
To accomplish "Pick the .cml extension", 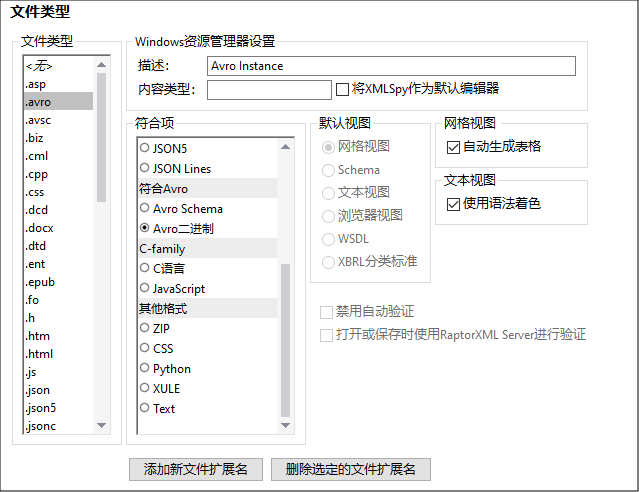I will 58,156.
